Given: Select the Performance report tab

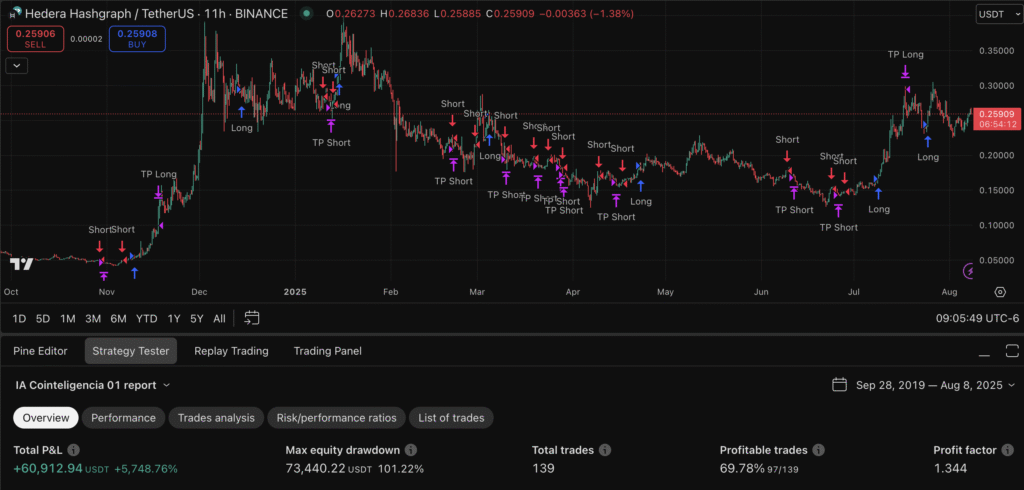Looking at the screenshot, I should (123, 417).
